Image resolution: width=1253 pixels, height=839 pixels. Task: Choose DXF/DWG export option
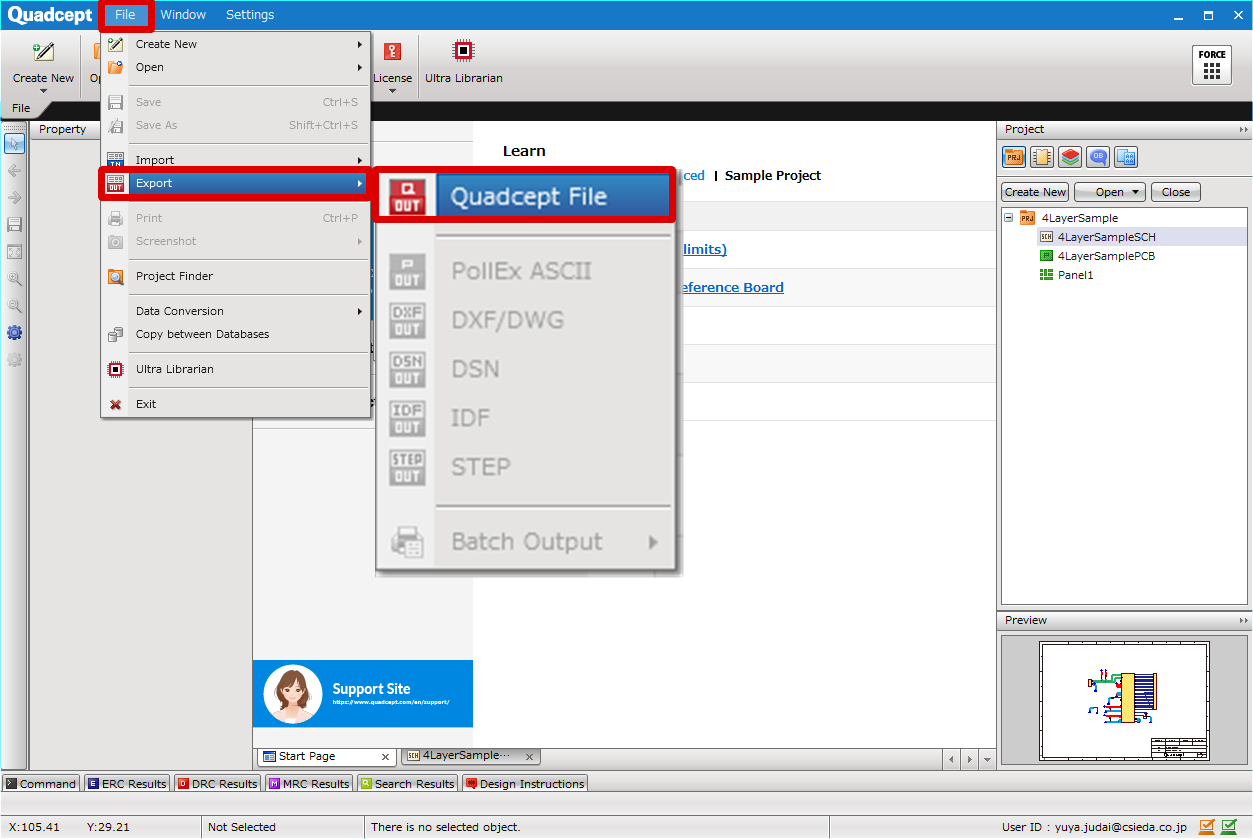click(x=502, y=319)
